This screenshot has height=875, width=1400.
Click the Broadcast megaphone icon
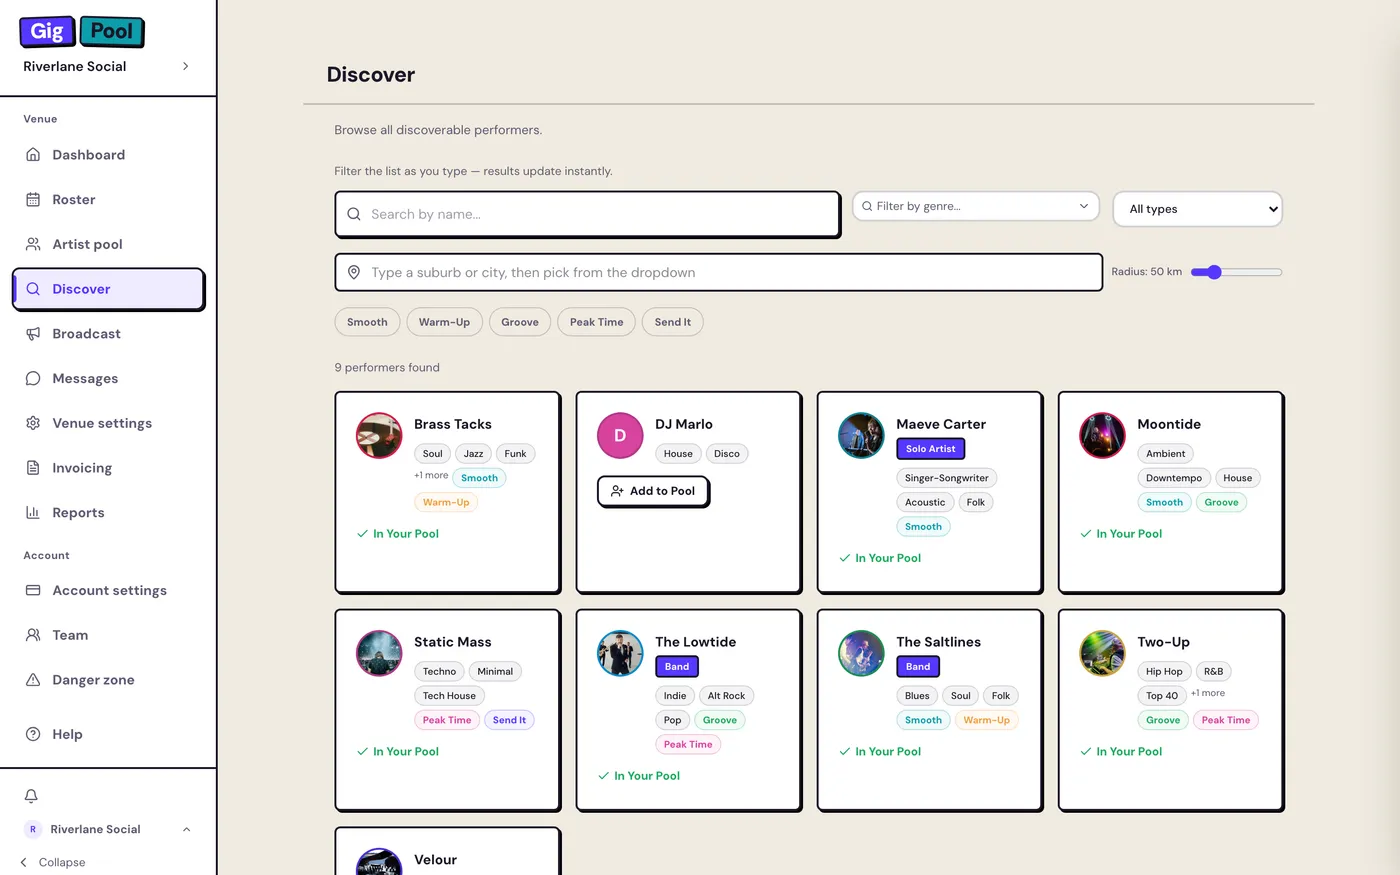33,334
